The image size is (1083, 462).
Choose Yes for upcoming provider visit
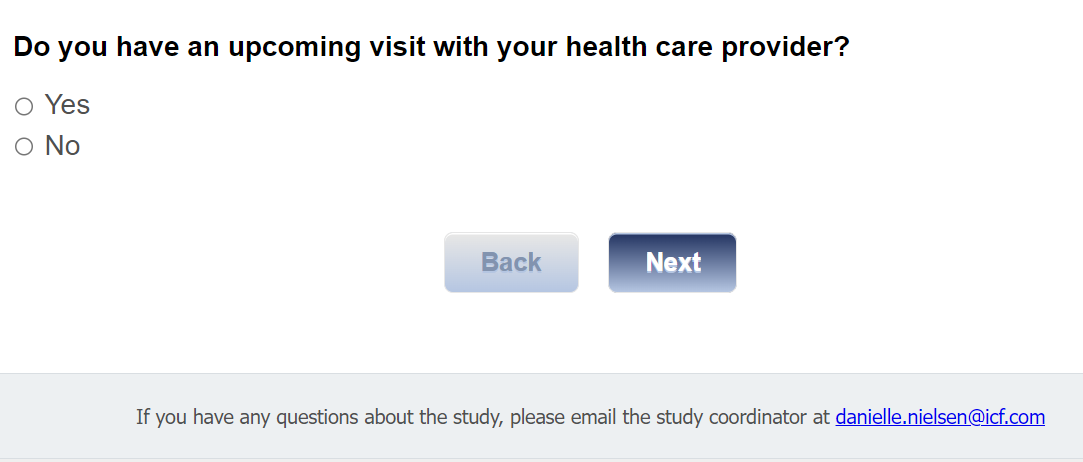(x=24, y=106)
